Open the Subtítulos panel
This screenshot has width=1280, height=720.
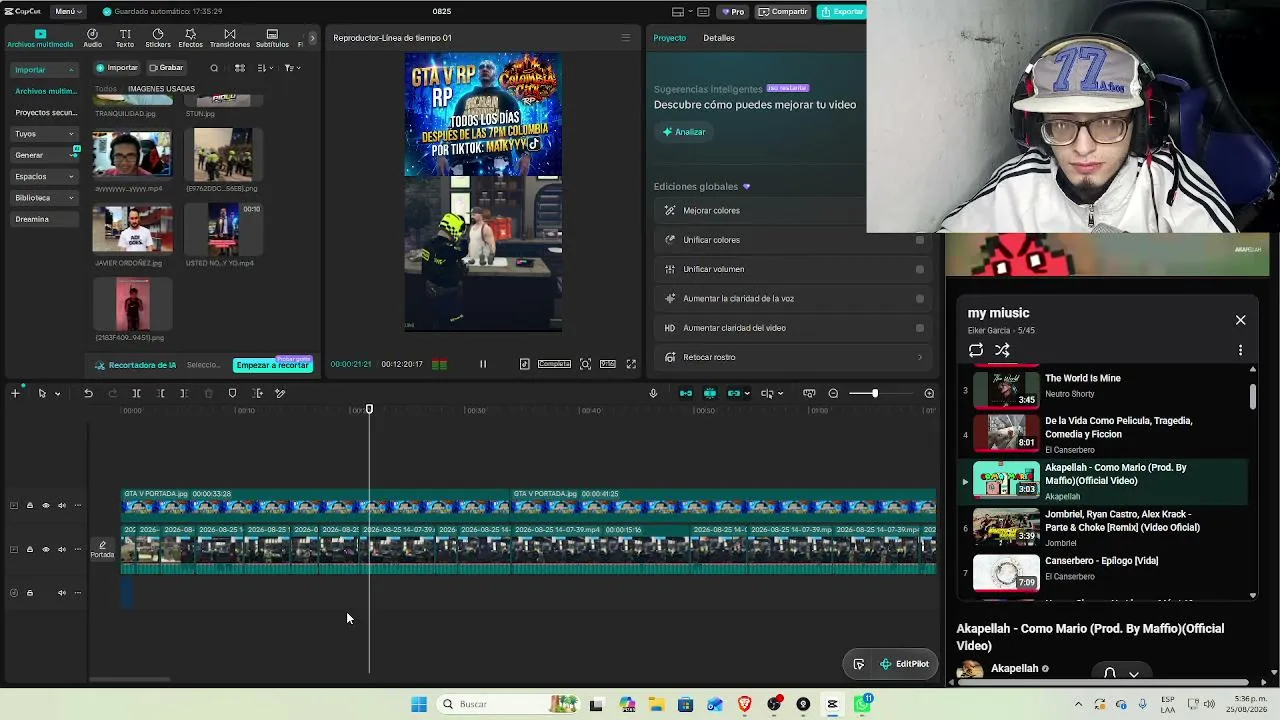point(272,38)
